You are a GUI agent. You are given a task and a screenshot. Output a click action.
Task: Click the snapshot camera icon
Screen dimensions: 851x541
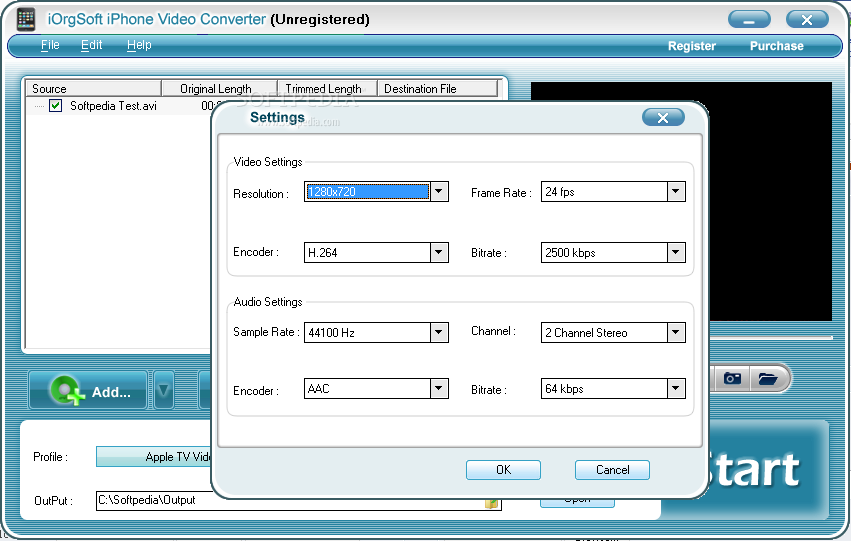click(x=732, y=378)
